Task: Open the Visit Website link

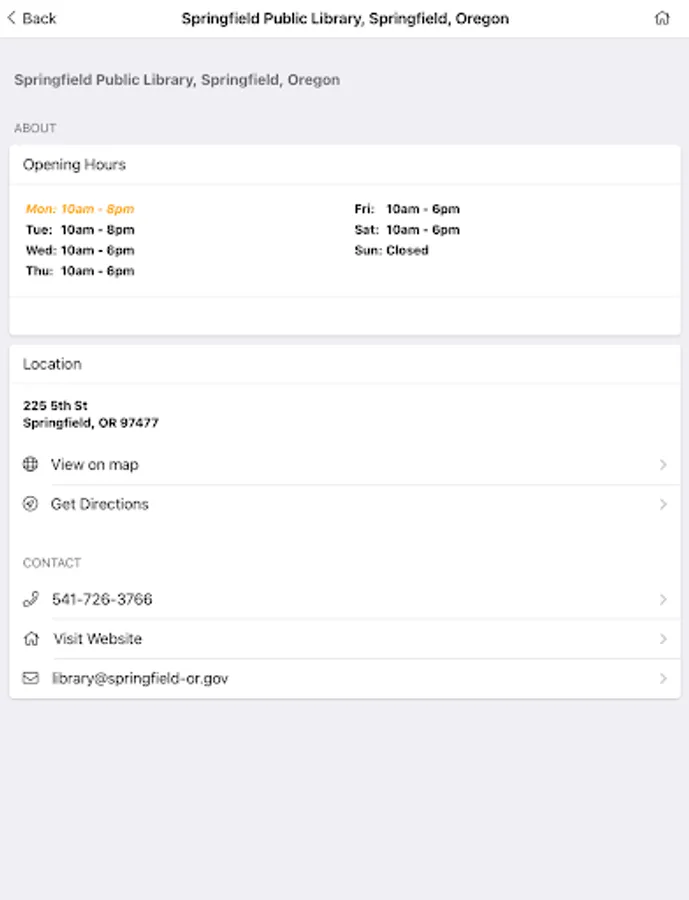Action: (x=98, y=639)
